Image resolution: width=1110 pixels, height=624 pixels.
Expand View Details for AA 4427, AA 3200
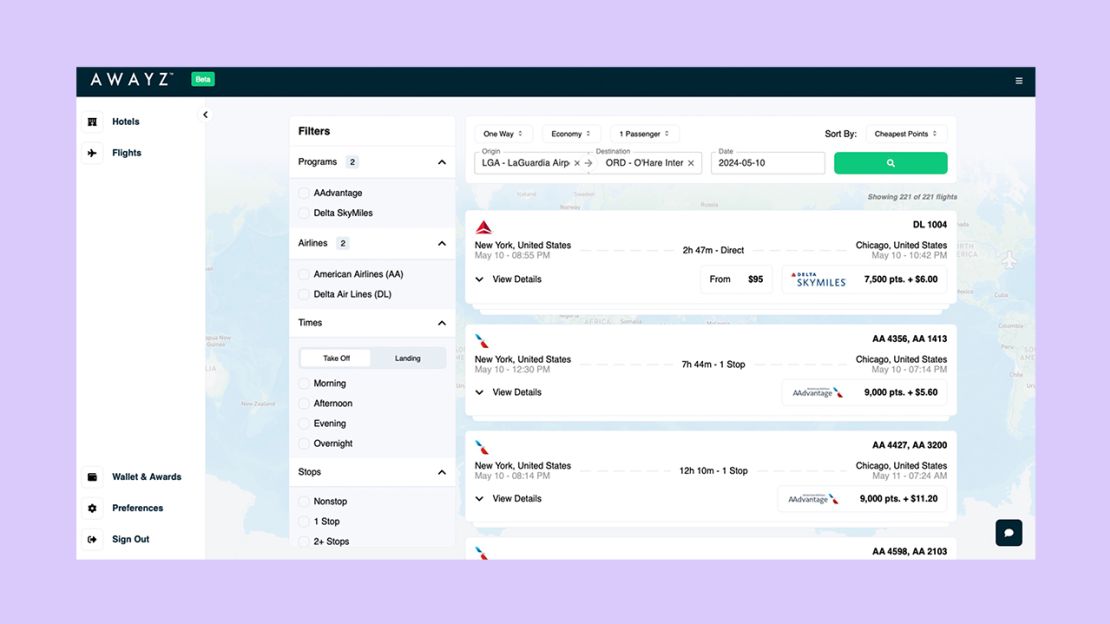508,499
